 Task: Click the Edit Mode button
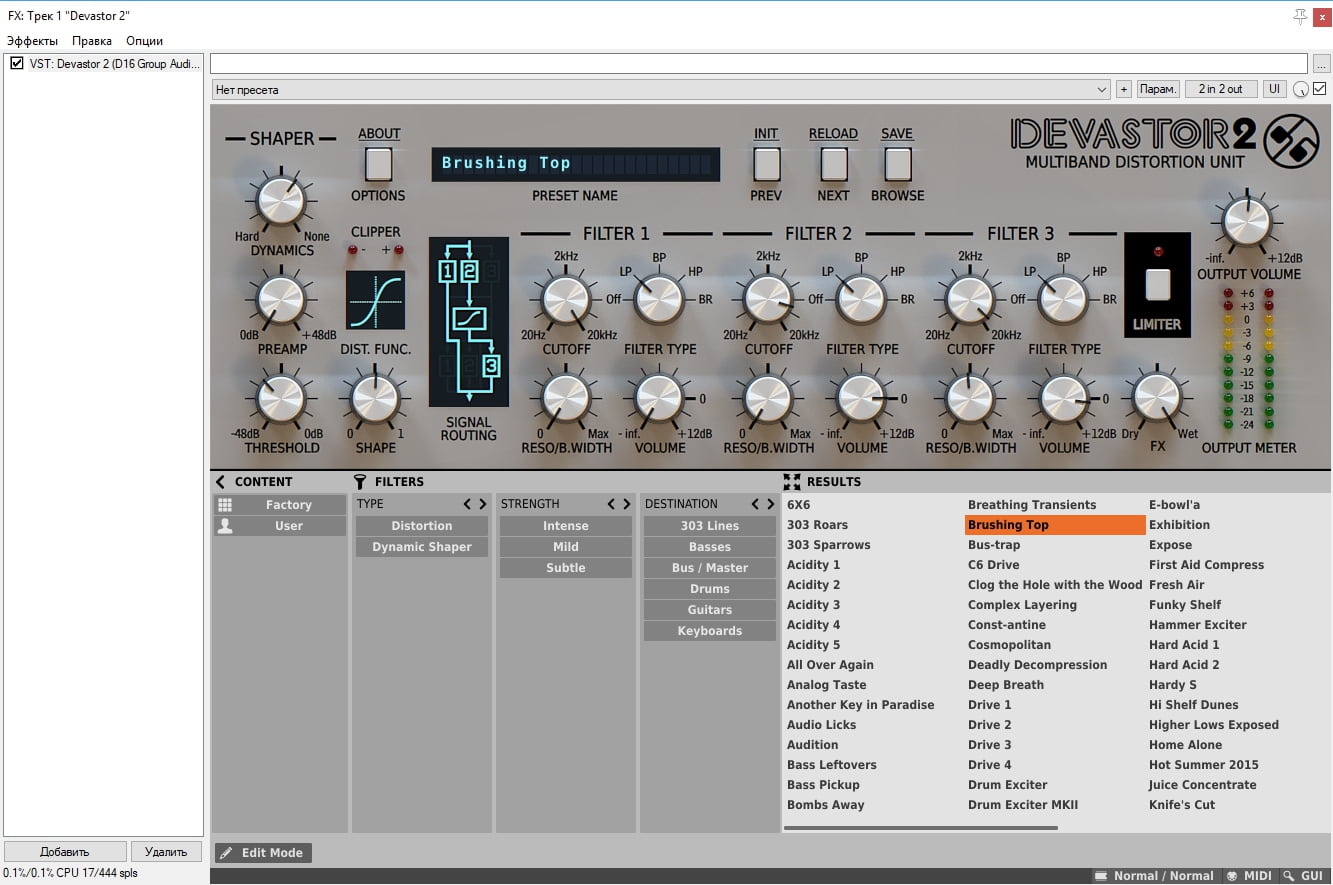point(263,853)
